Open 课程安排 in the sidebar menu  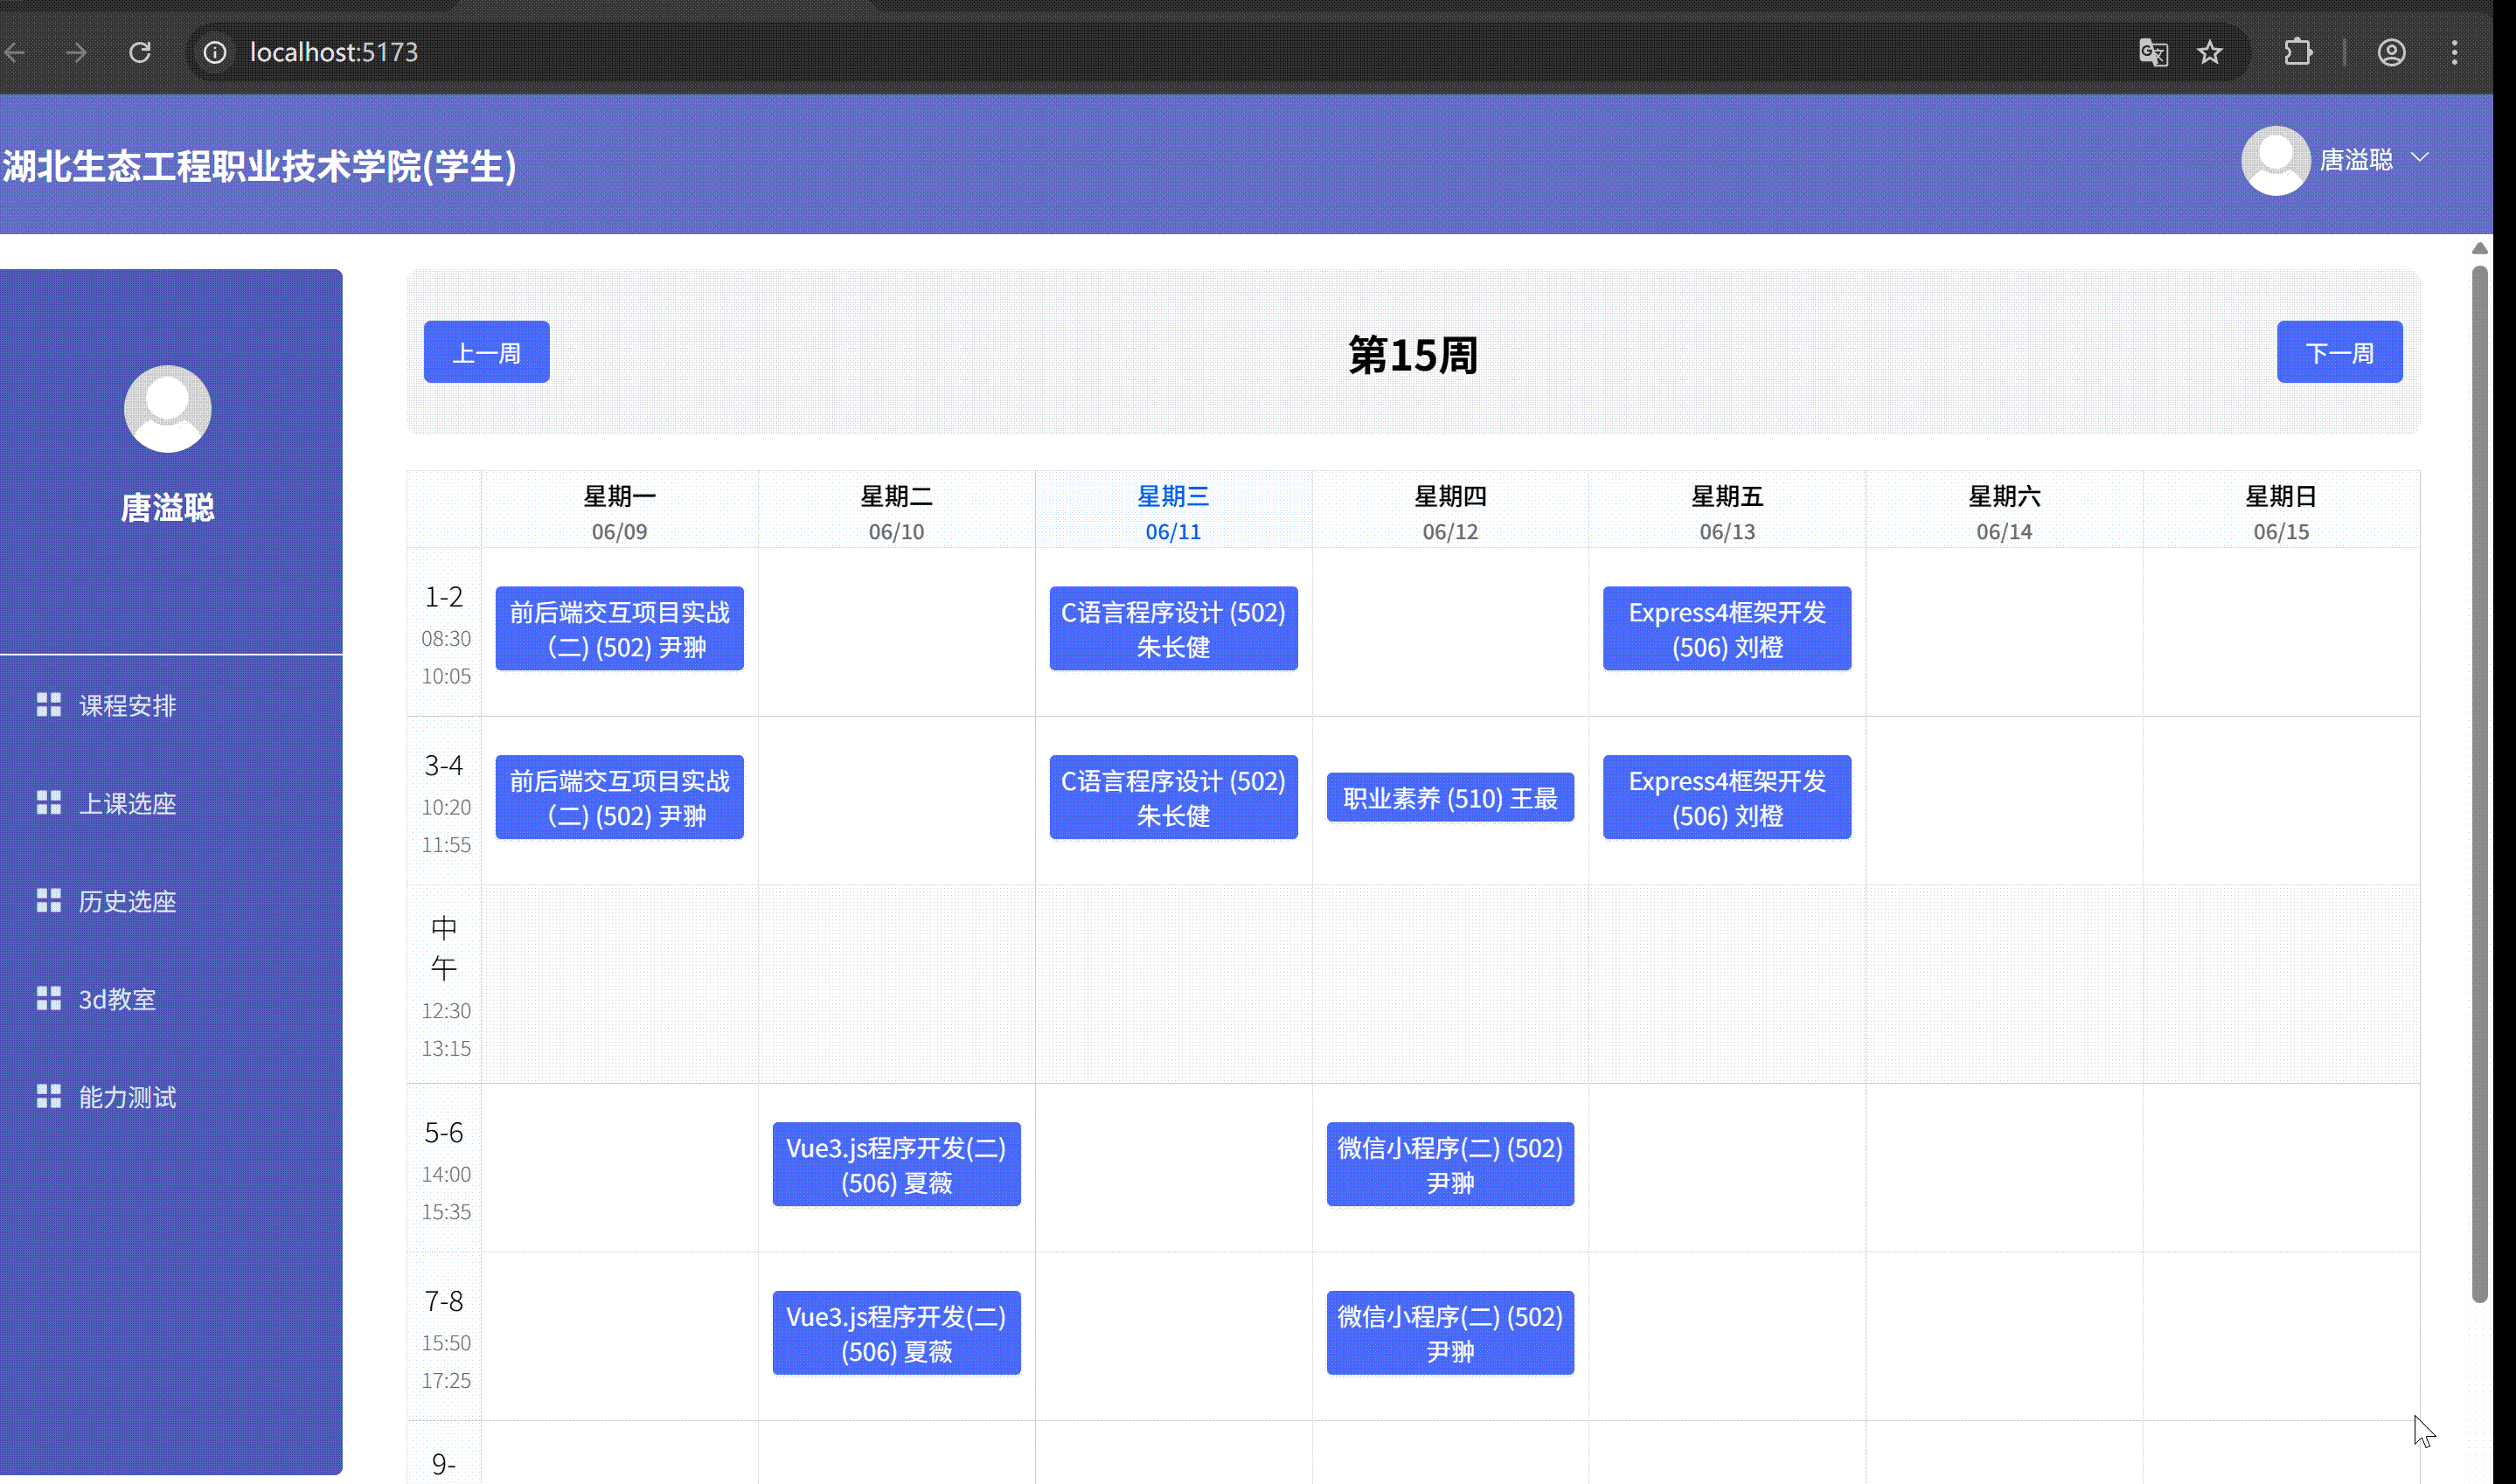[127, 706]
